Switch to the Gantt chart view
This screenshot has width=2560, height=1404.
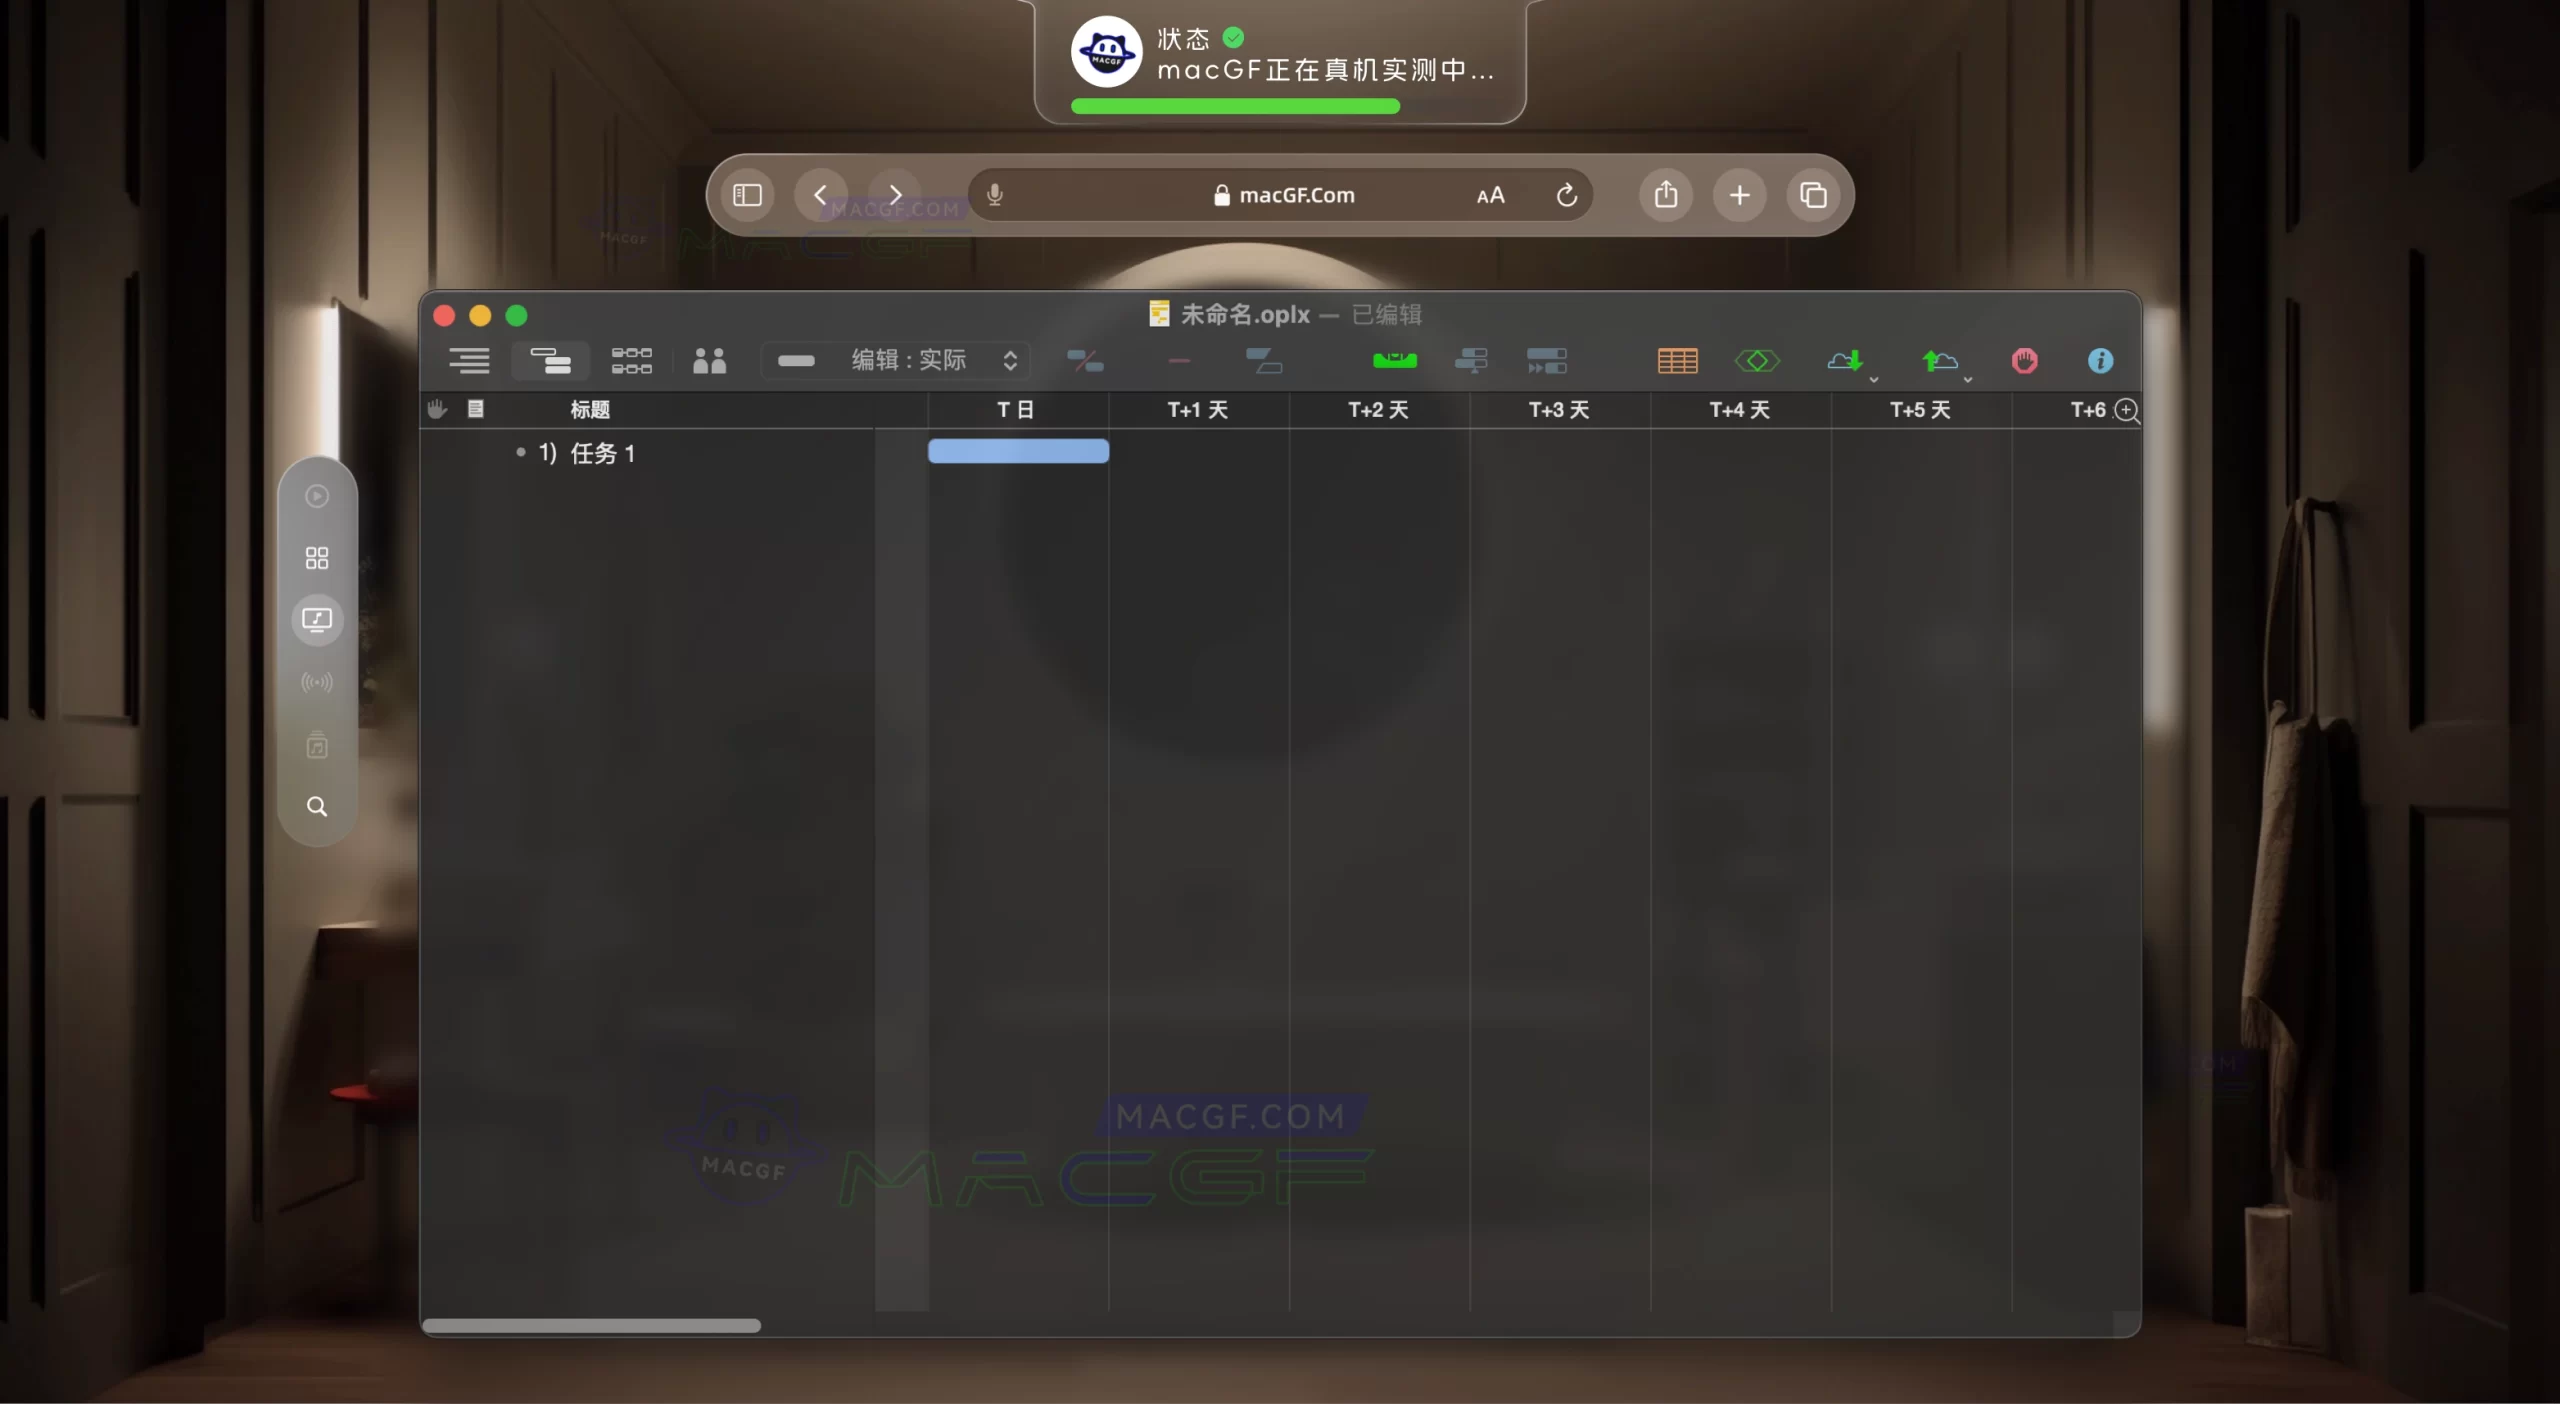(x=551, y=361)
